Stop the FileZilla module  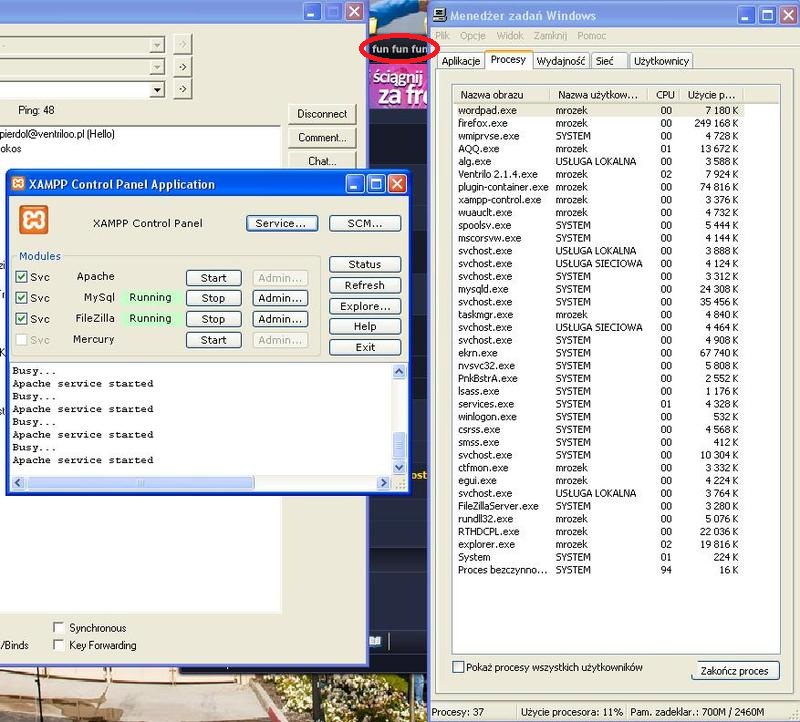click(x=213, y=319)
